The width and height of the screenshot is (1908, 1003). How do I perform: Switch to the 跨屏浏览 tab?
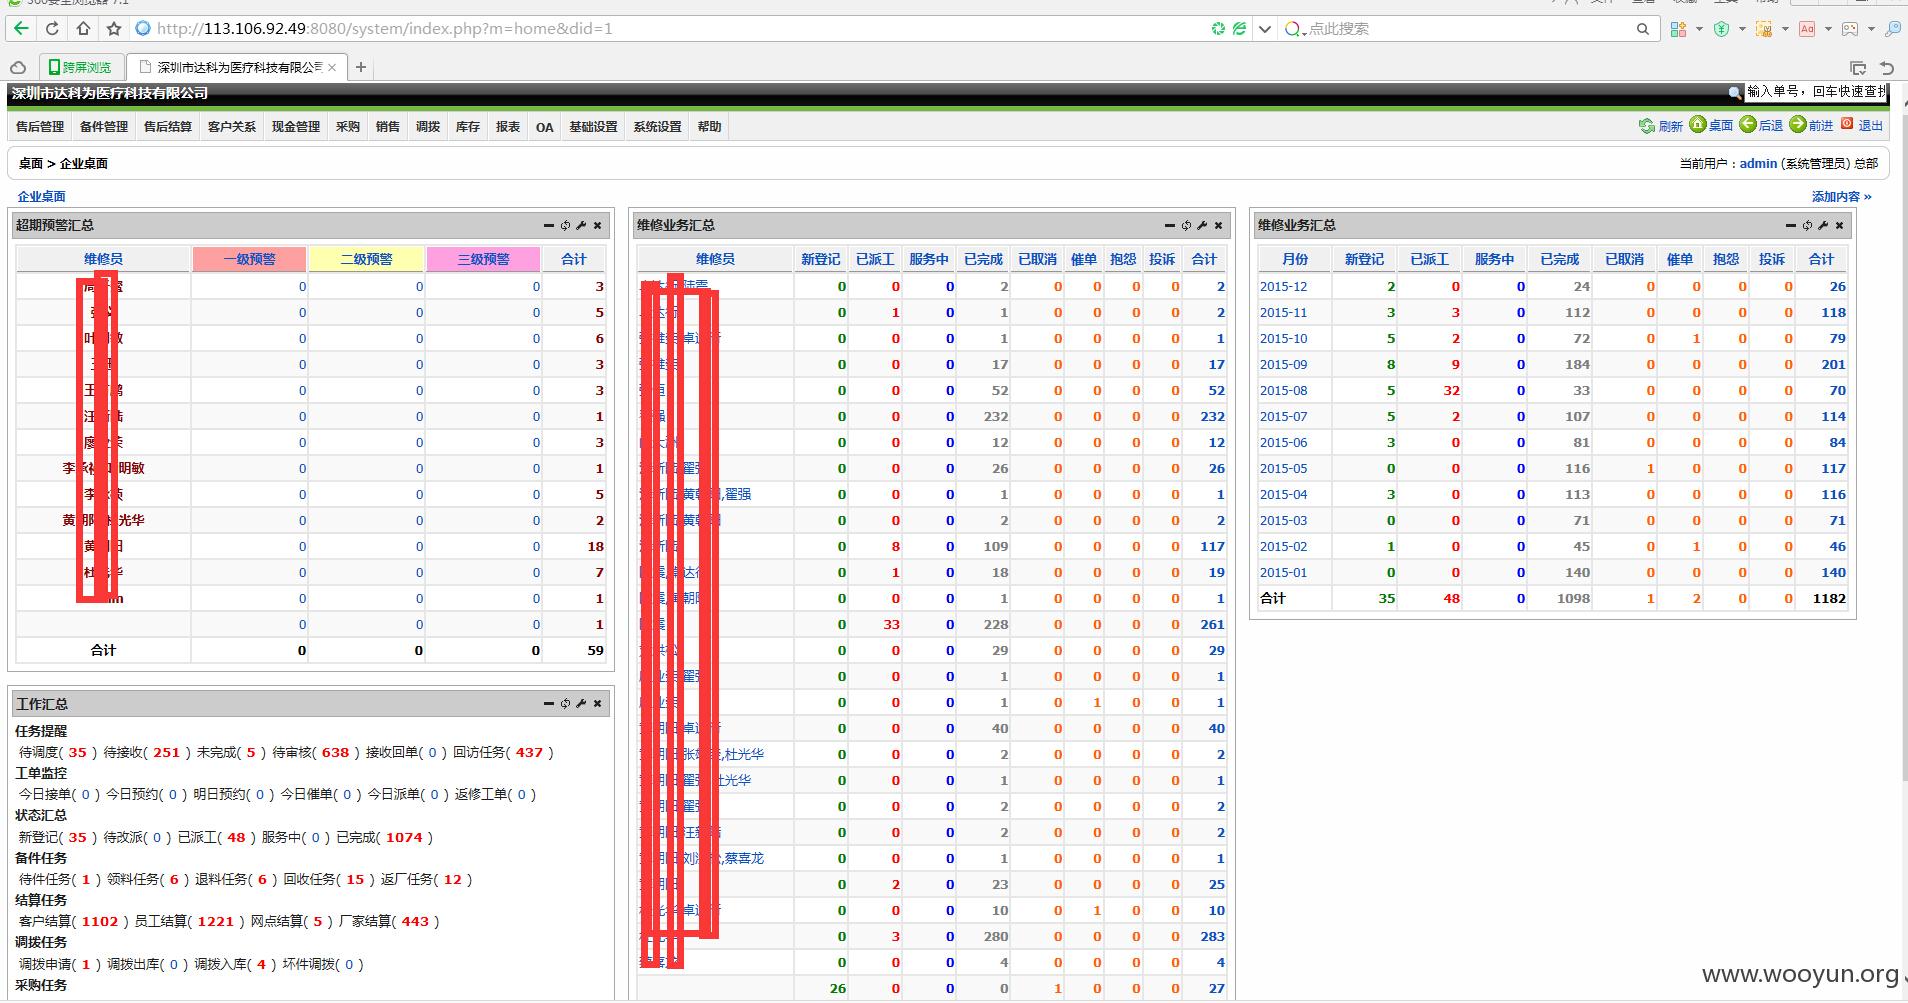pyautogui.click(x=82, y=67)
